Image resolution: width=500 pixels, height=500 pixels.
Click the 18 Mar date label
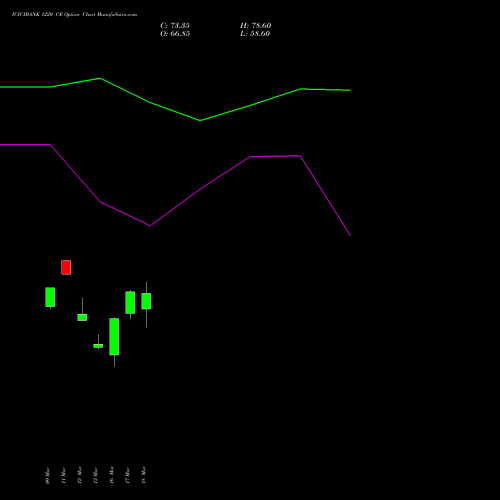(144, 475)
